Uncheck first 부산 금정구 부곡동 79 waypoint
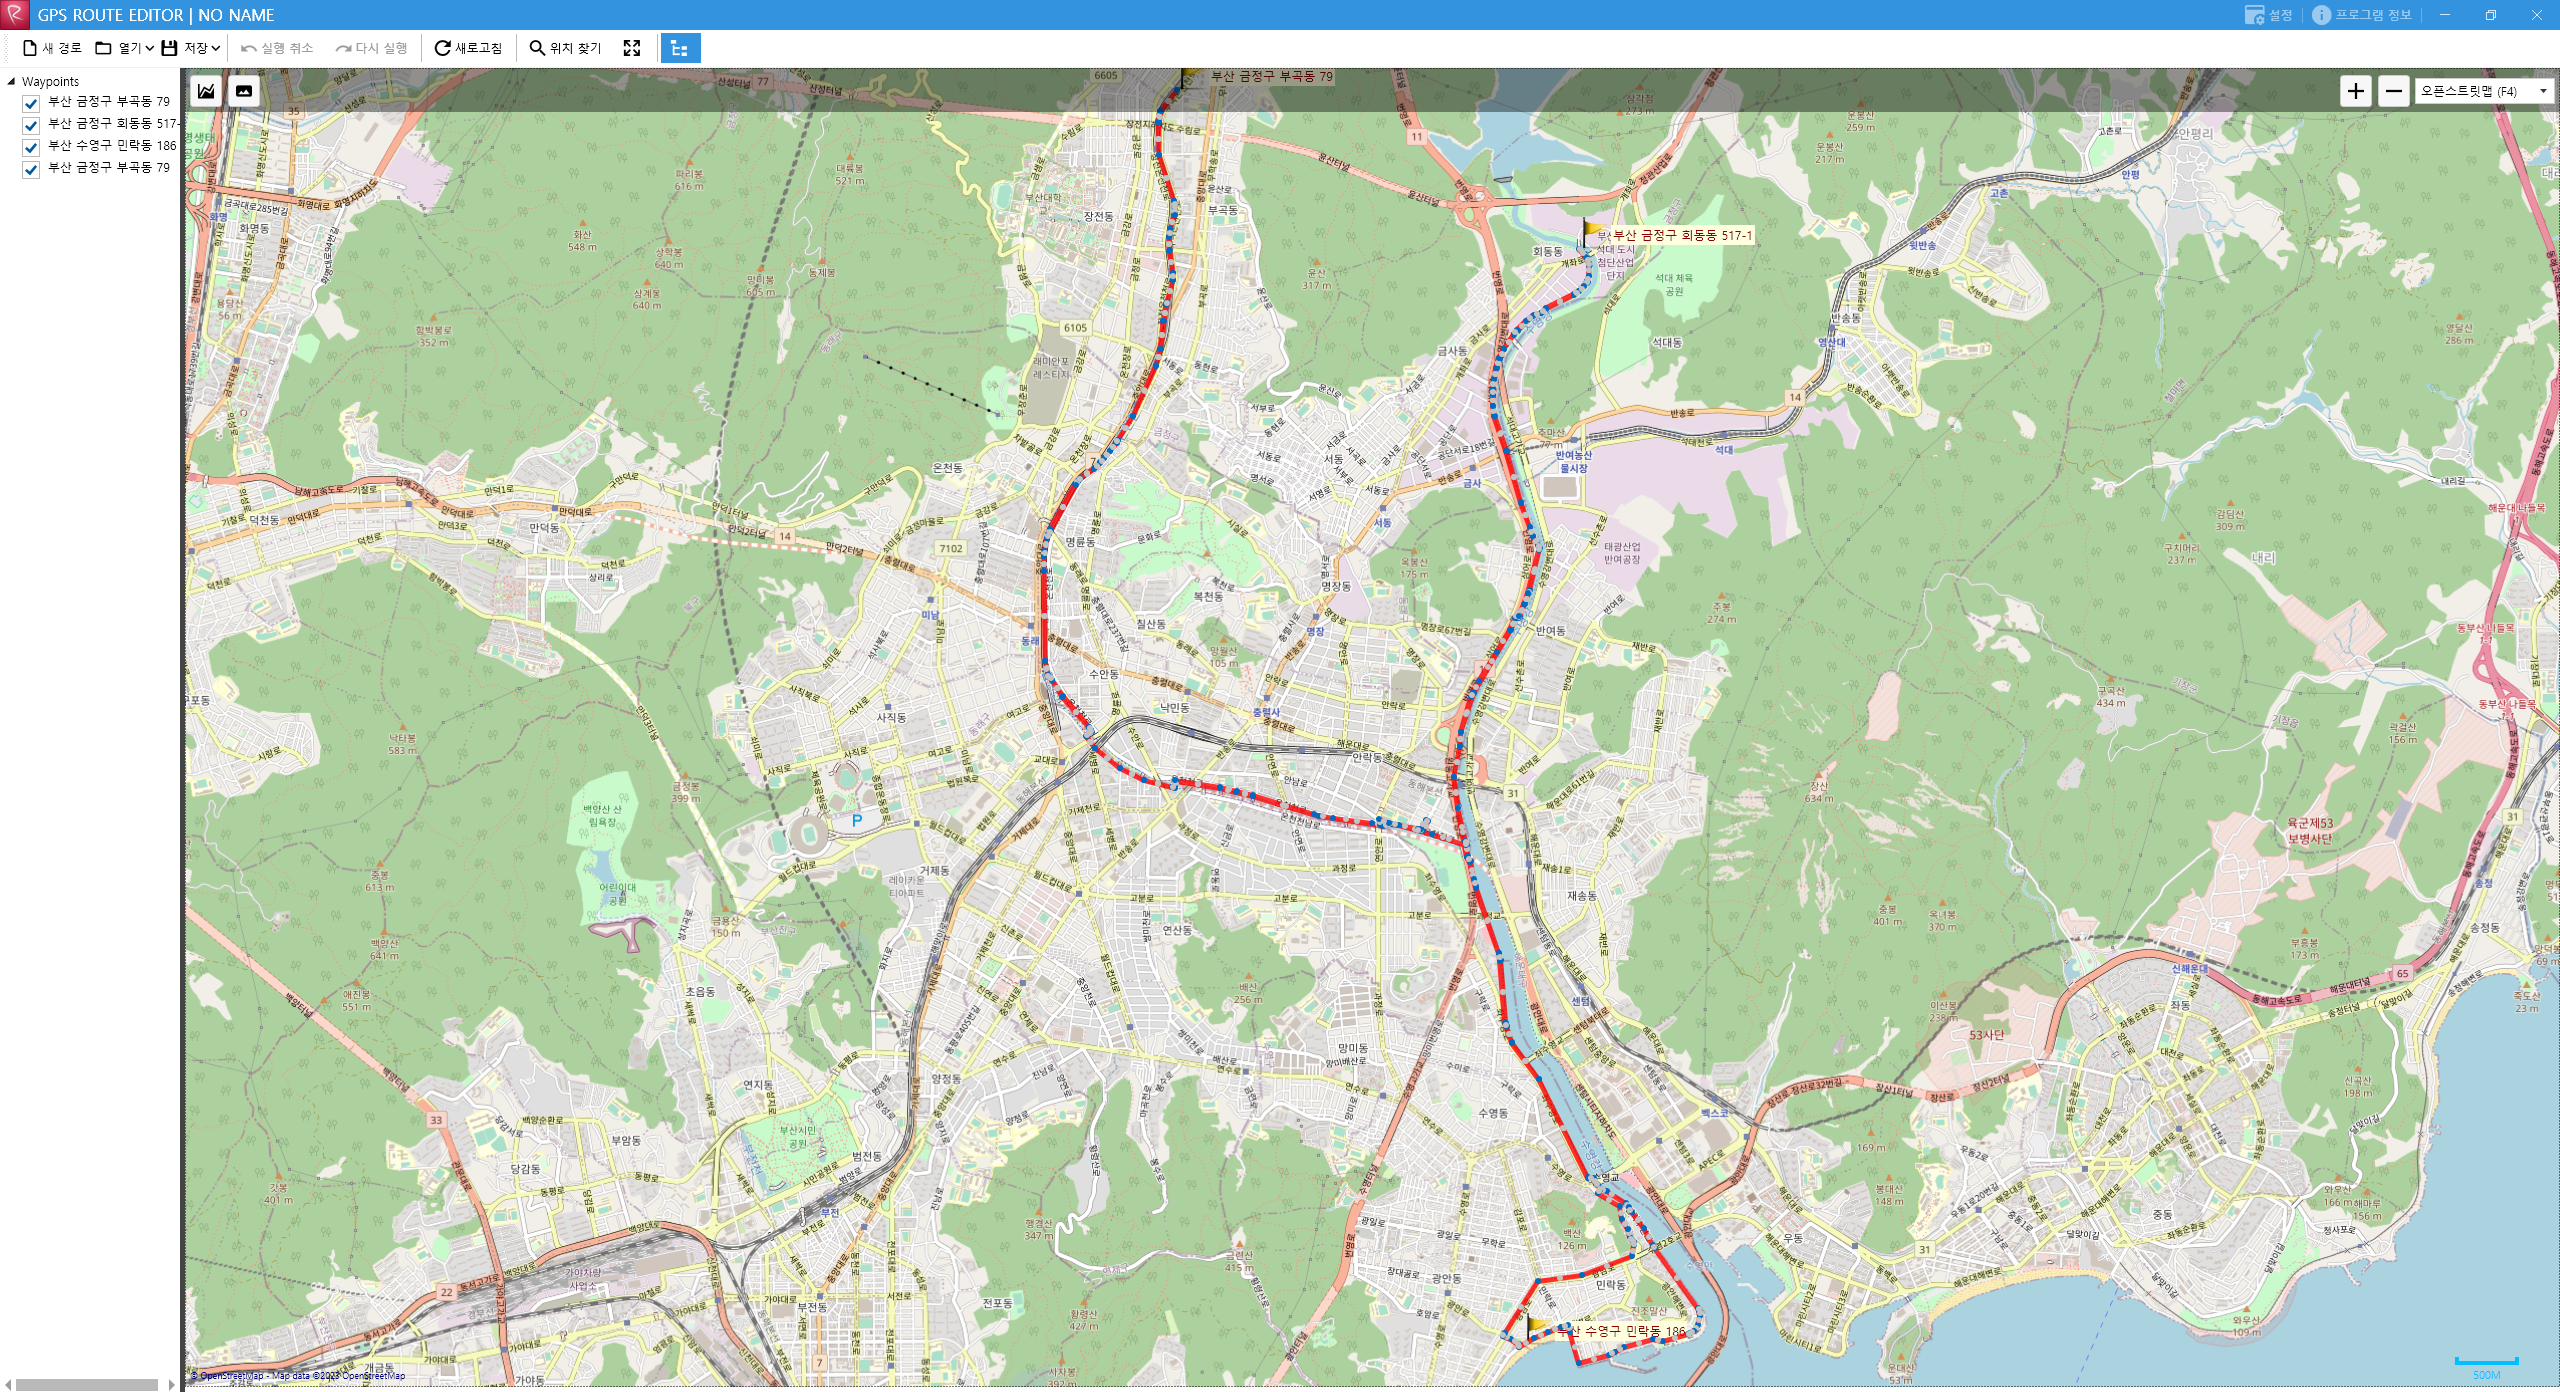2560x1392 pixels. 31,103
